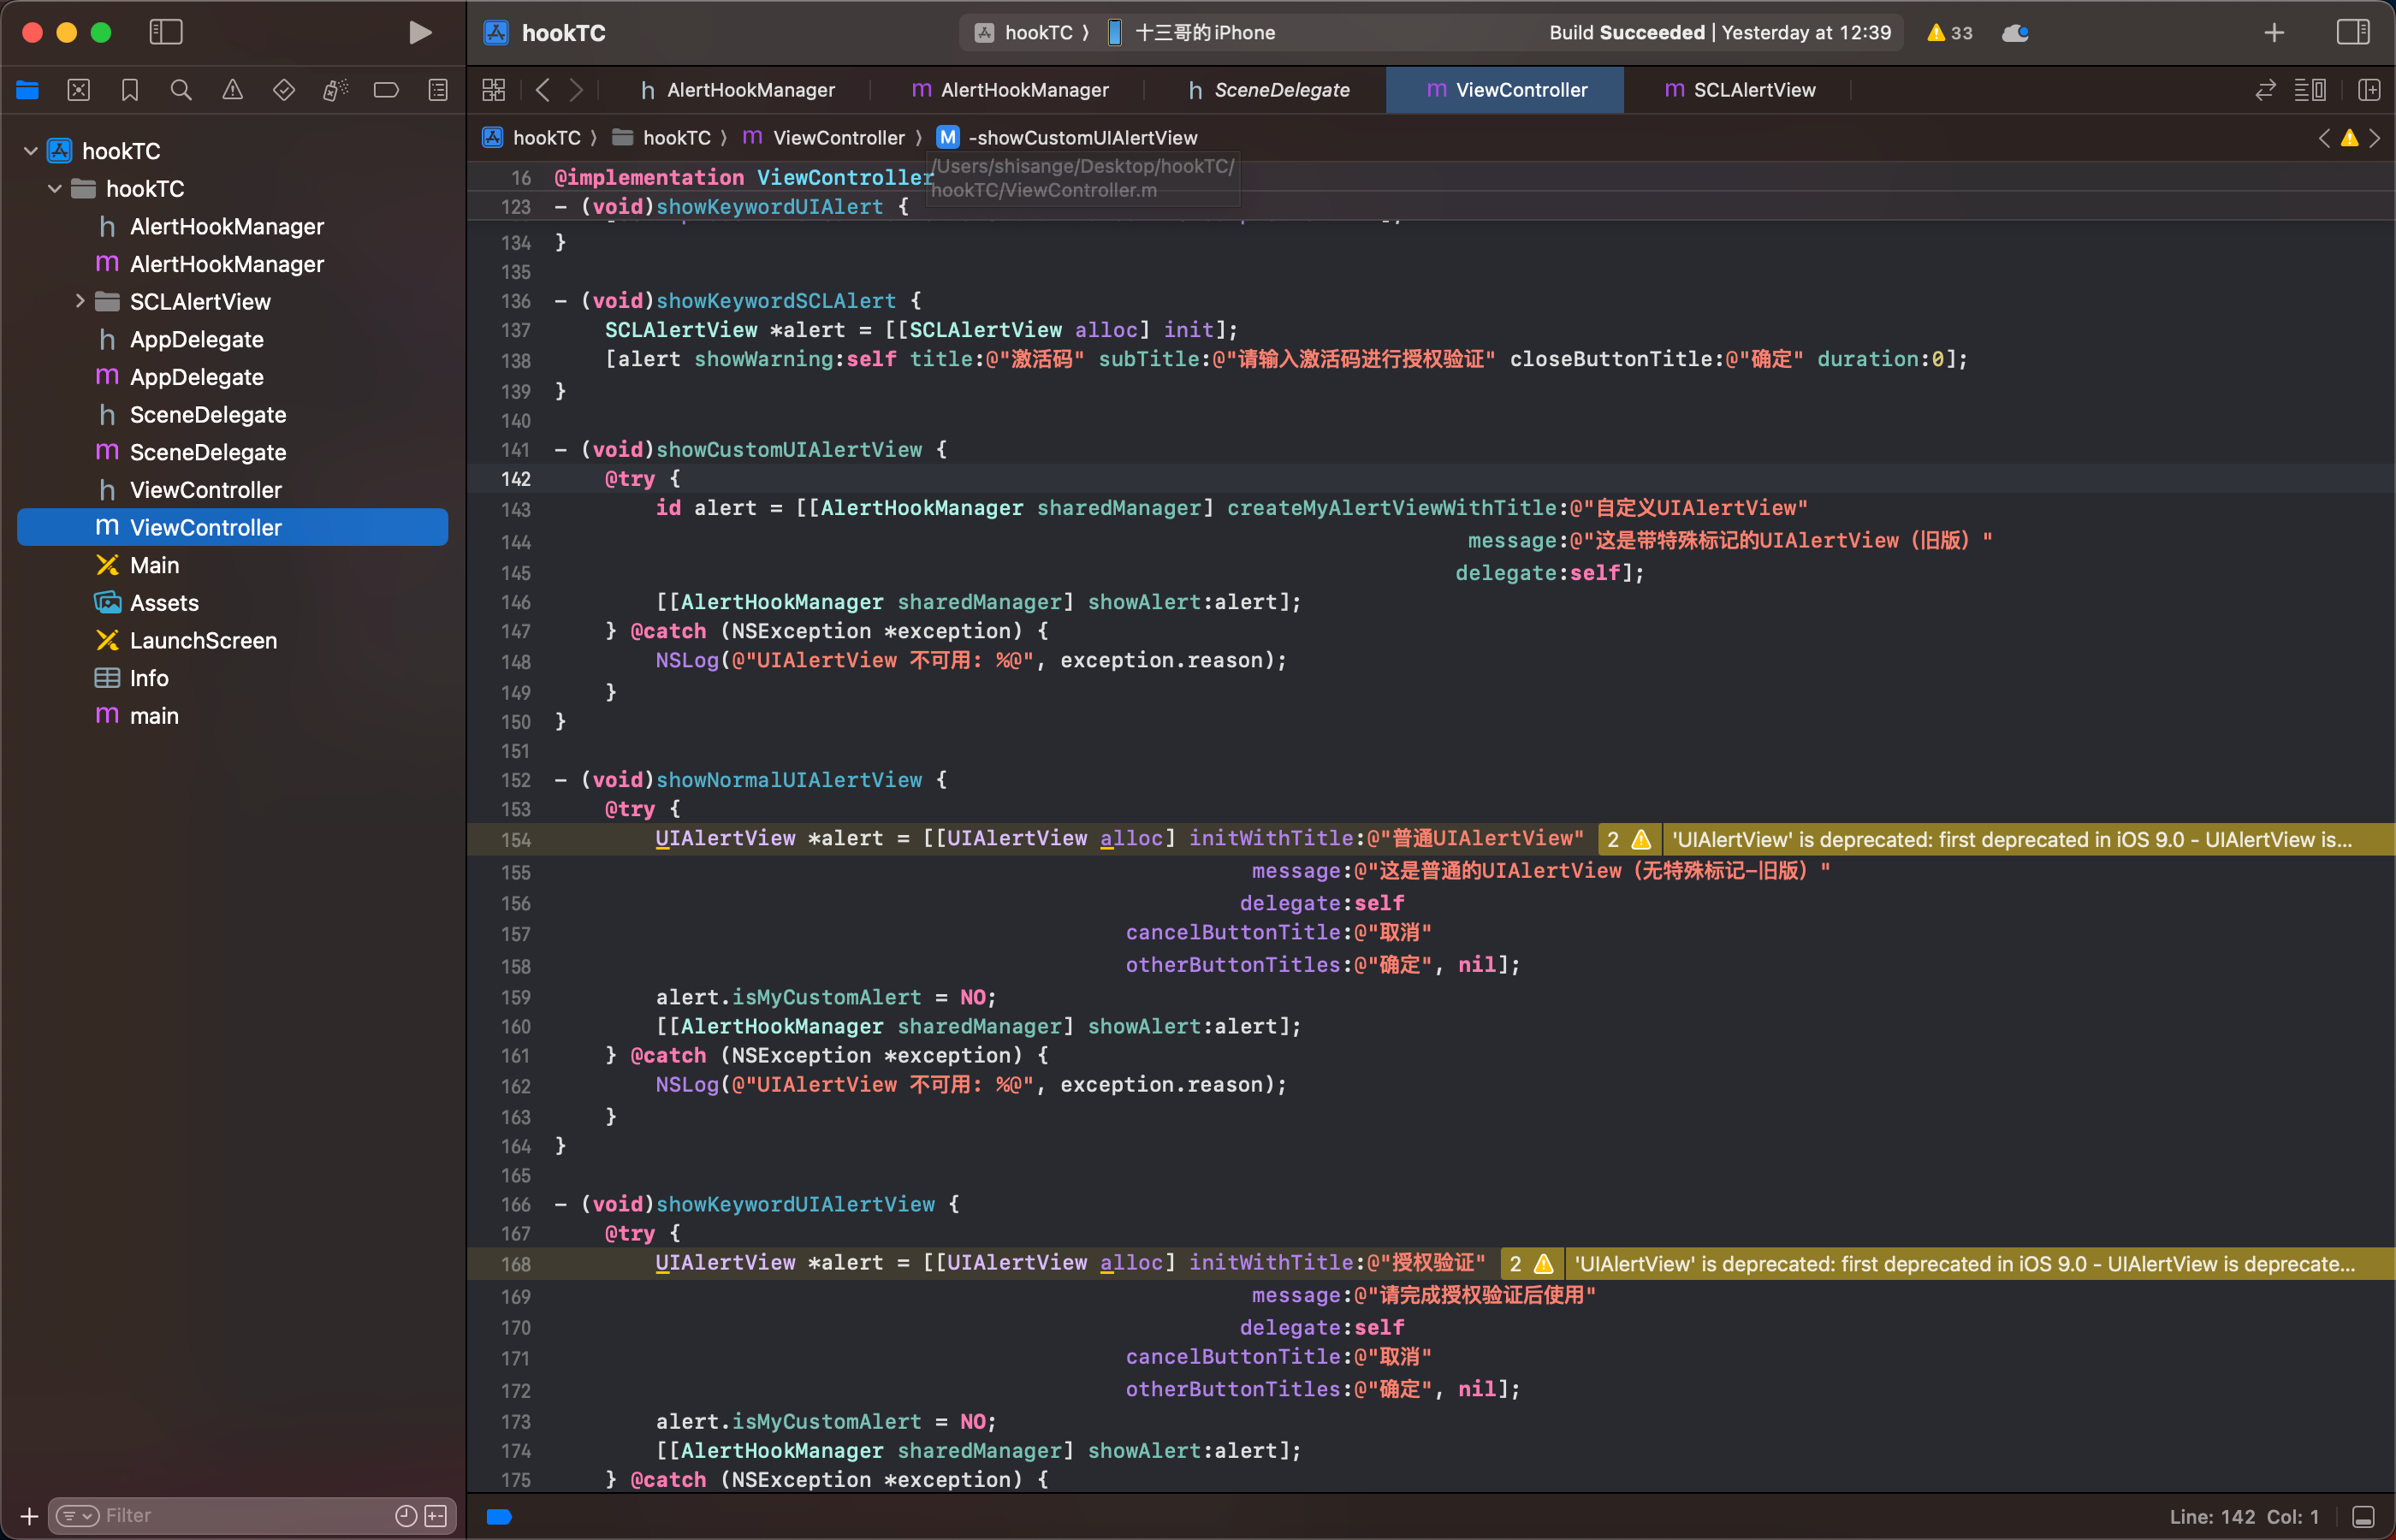The height and width of the screenshot is (1540, 2396).
Task: Go back in editor history
Action: pyautogui.click(x=543, y=90)
